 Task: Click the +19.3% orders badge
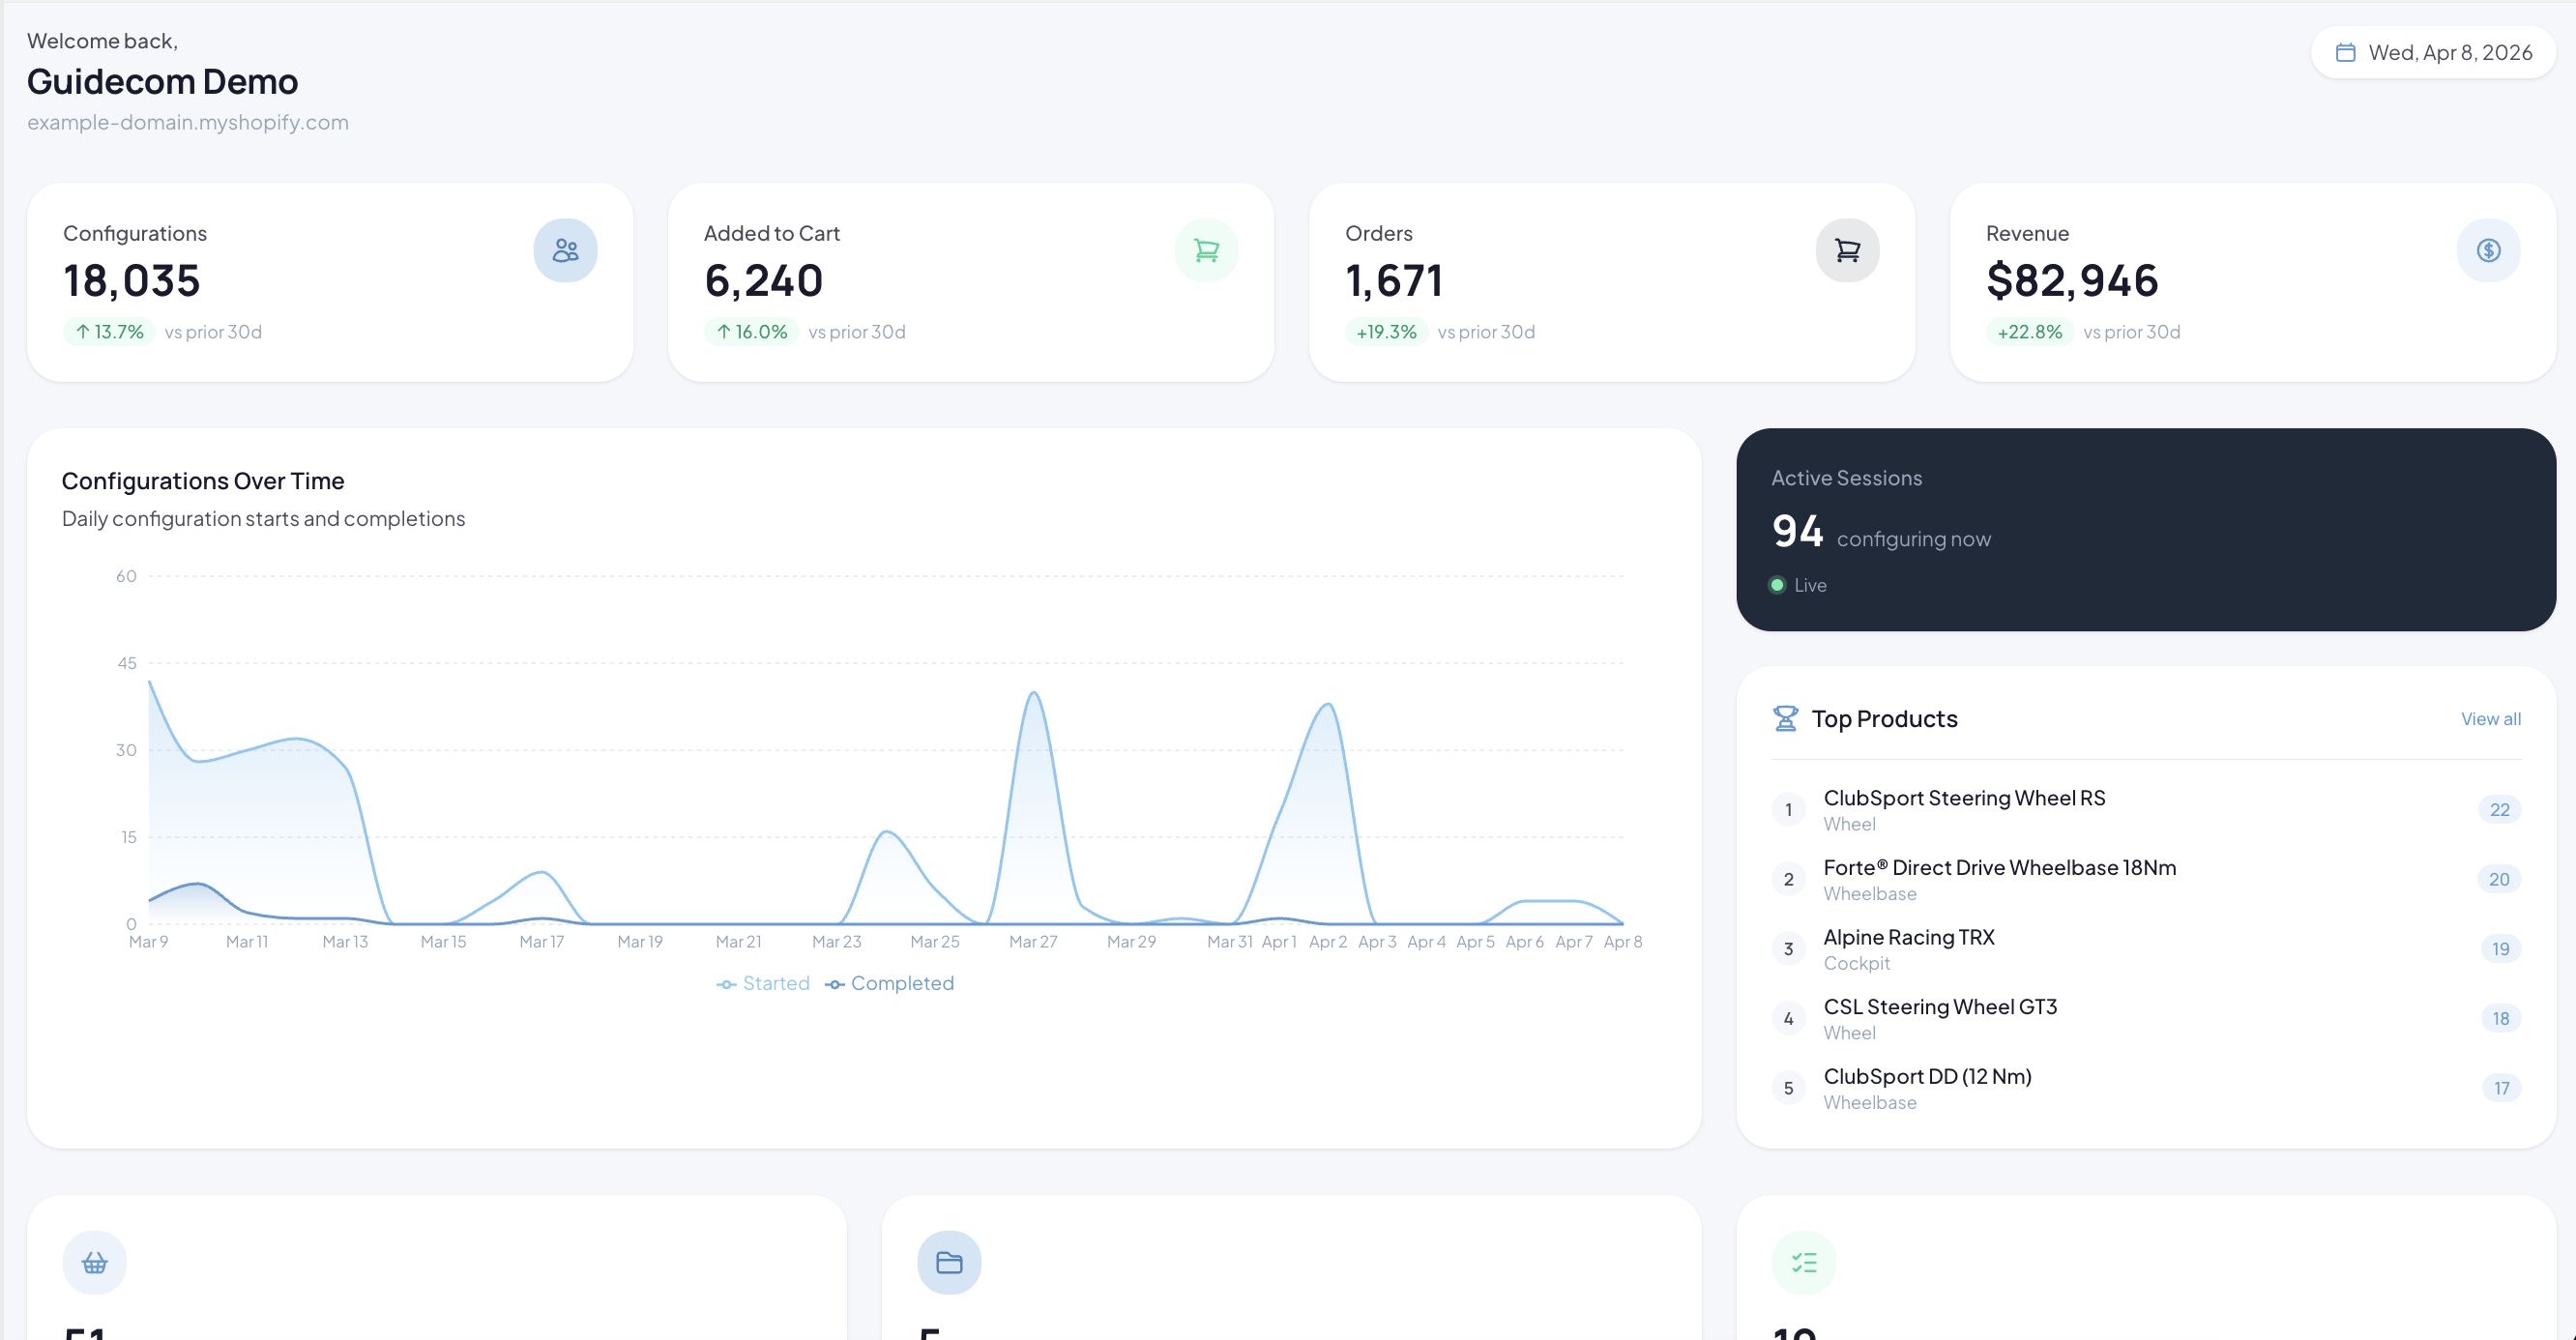[x=1386, y=332]
